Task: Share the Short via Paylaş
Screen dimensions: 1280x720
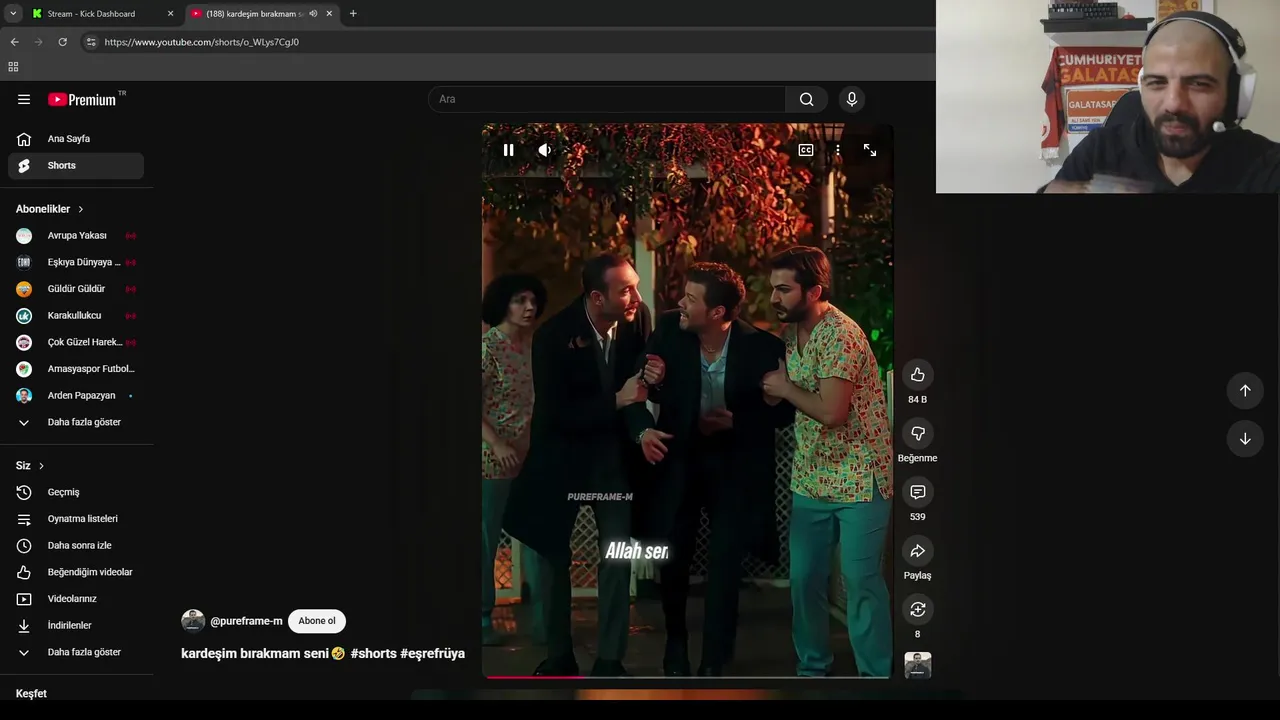Action: coord(917,551)
